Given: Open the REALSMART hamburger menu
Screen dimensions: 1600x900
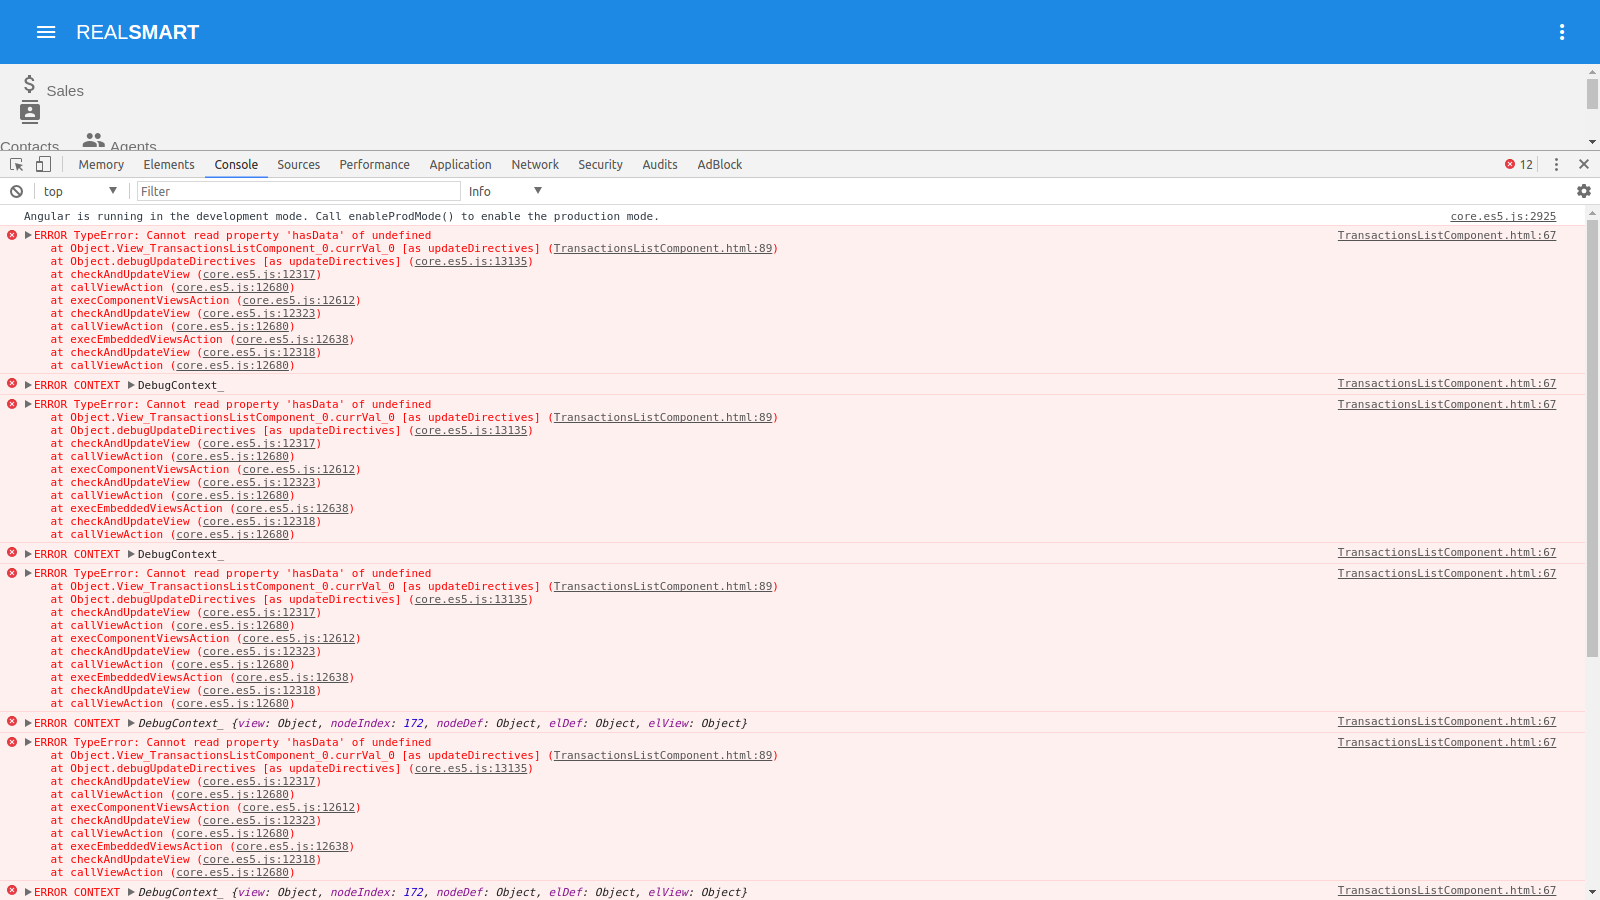Looking at the screenshot, I should (x=46, y=31).
